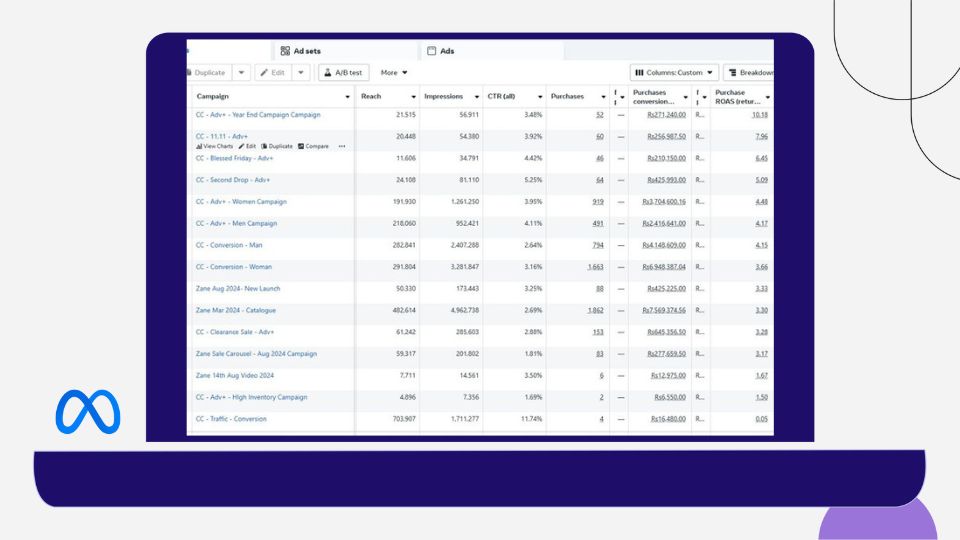
Task: Open three-dot more options in CC - 11.11 row
Action: (342, 146)
